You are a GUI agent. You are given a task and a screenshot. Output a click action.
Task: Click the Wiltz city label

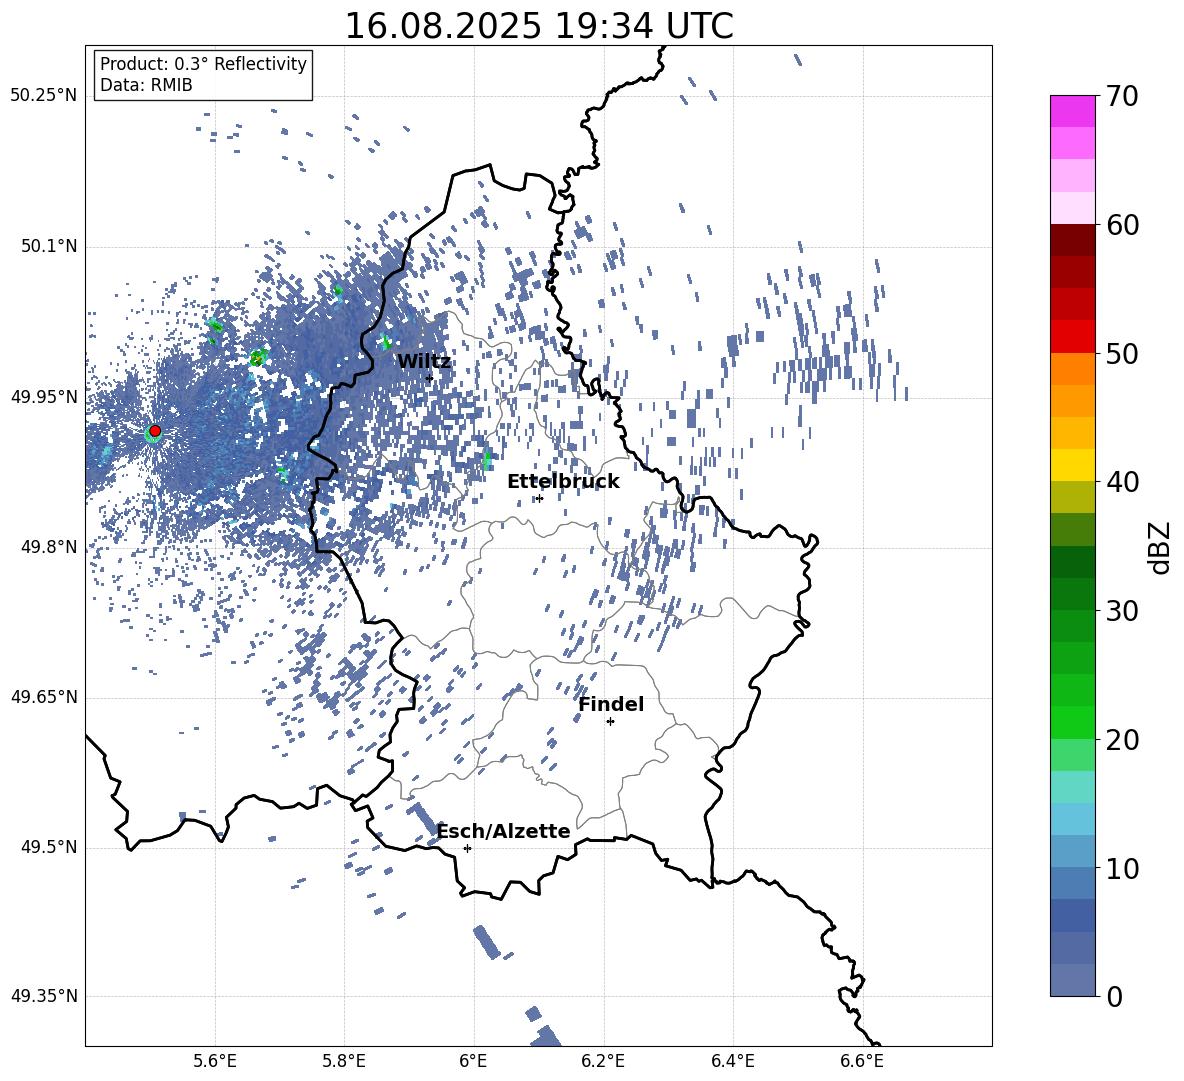pos(424,362)
